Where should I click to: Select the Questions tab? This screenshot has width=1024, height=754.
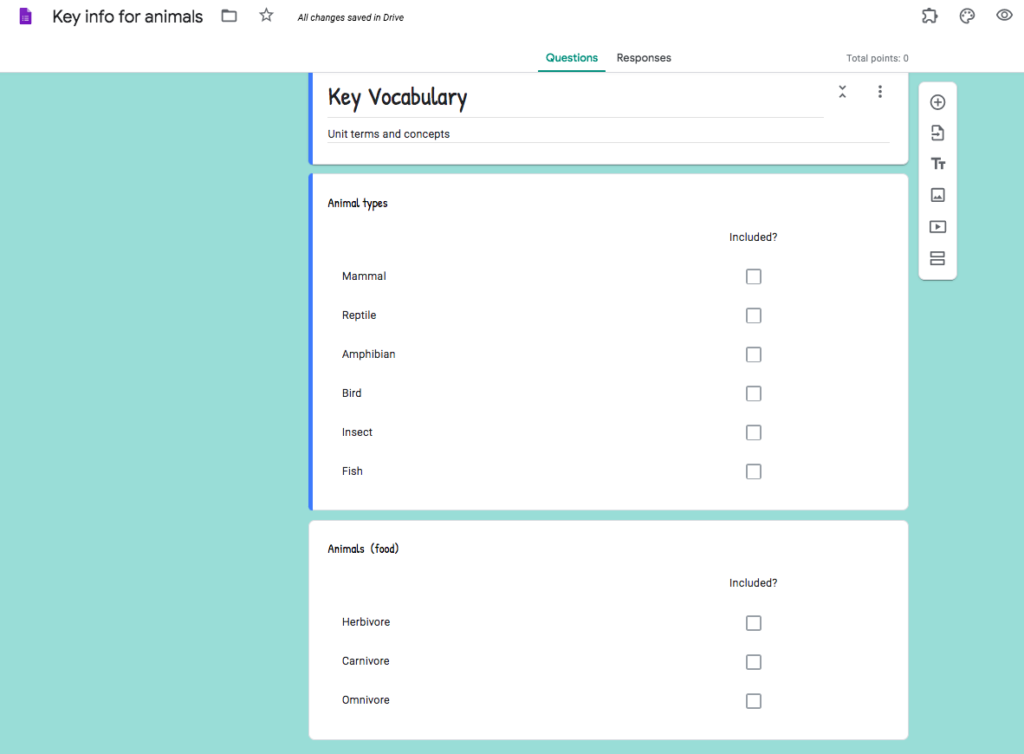572,58
